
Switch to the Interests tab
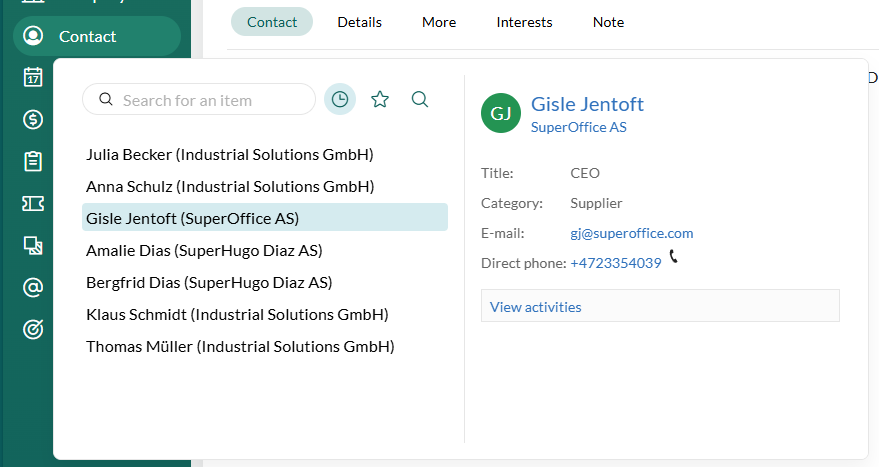(x=524, y=22)
